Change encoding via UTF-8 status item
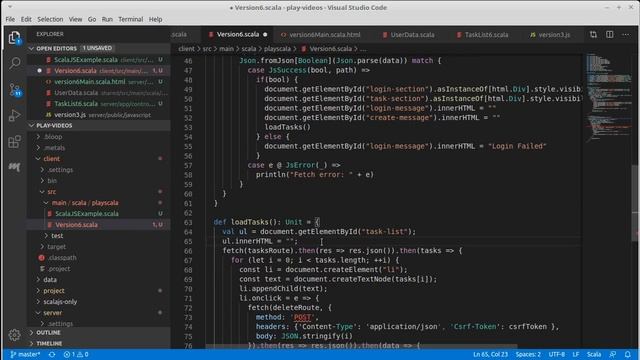The height and width of the screenshot is (360, 640). click(x=557, y=354)
